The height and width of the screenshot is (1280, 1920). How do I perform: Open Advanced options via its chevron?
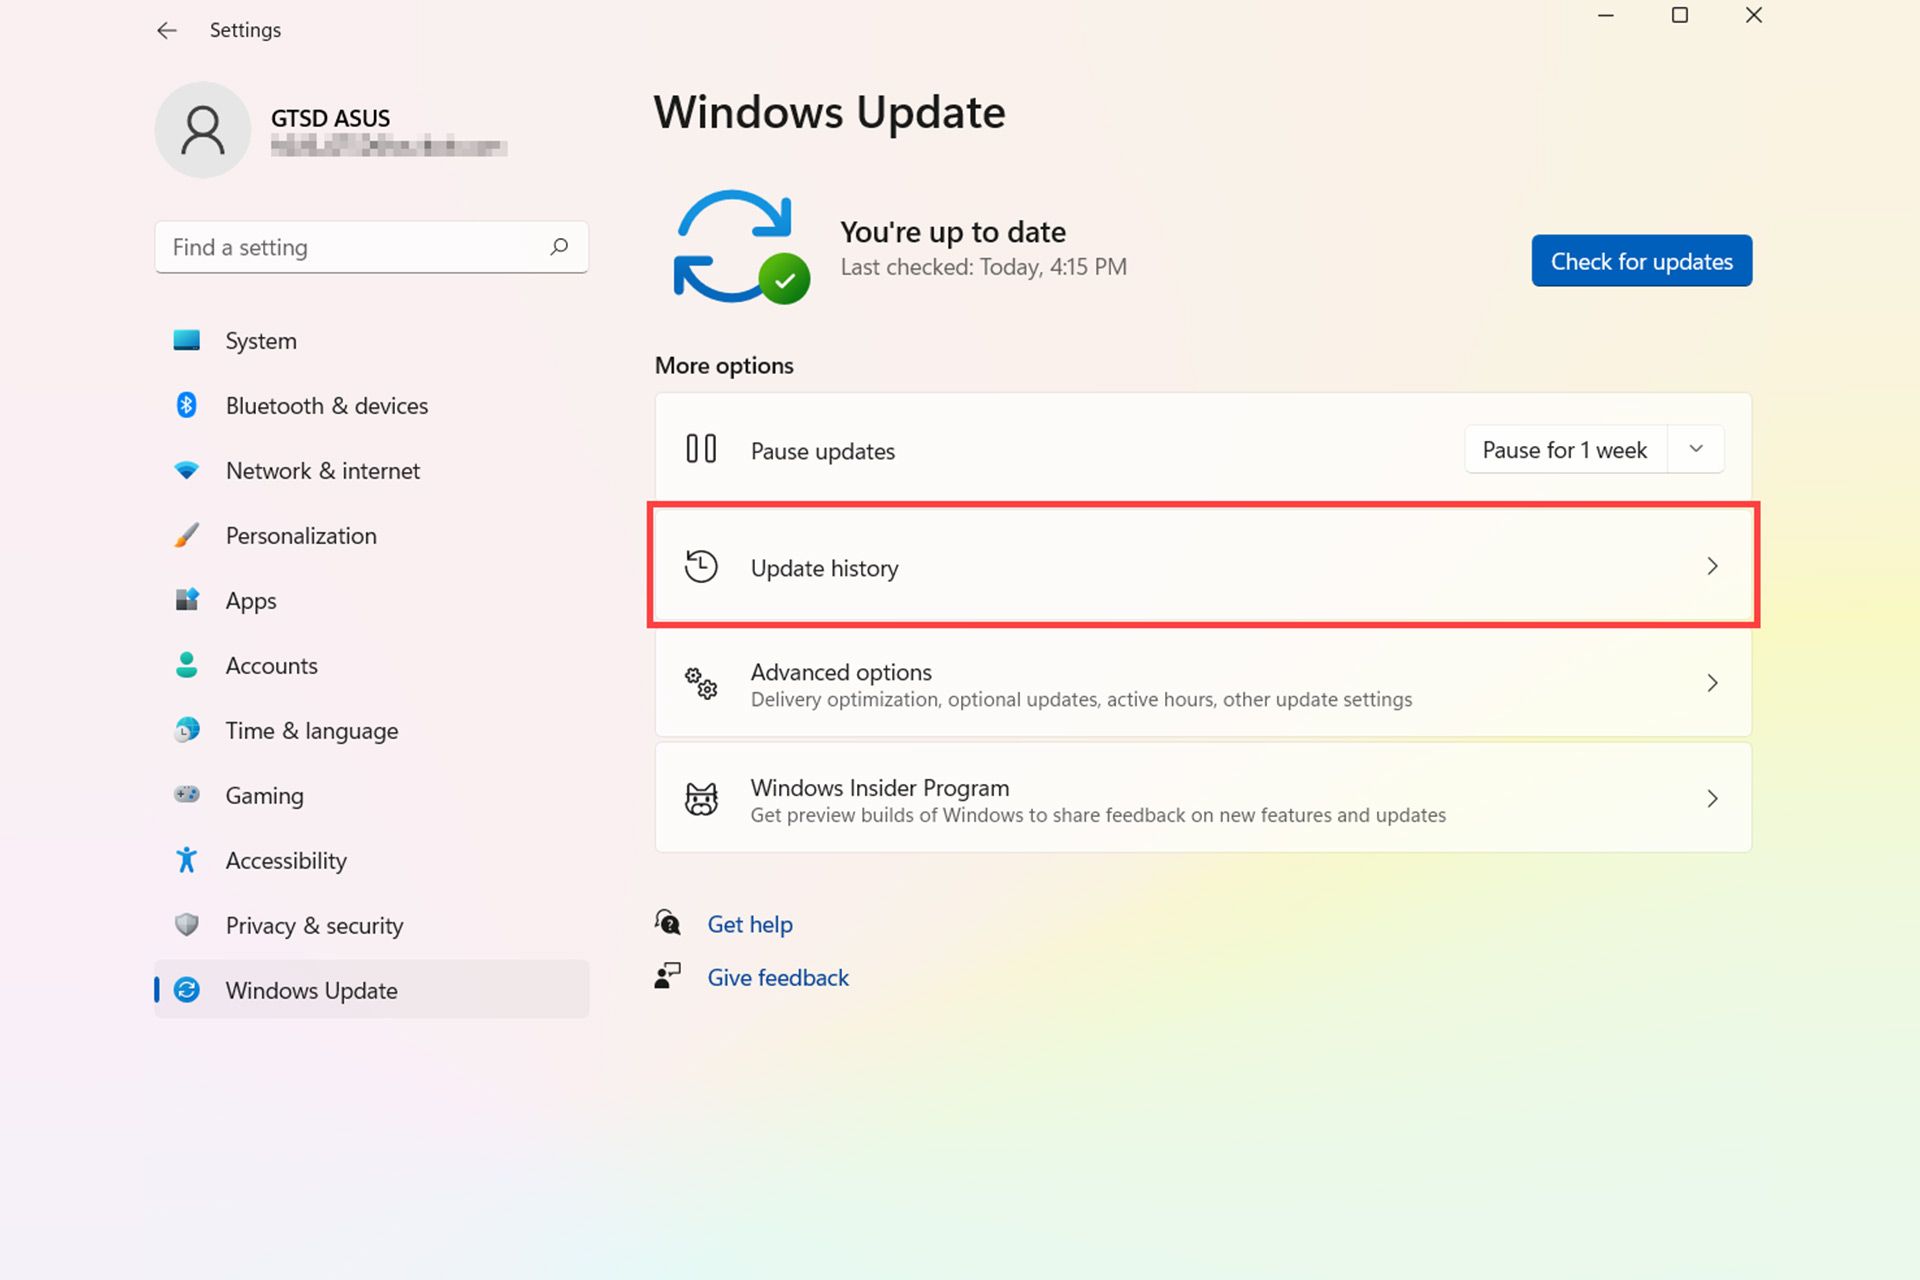[1713, 684]
